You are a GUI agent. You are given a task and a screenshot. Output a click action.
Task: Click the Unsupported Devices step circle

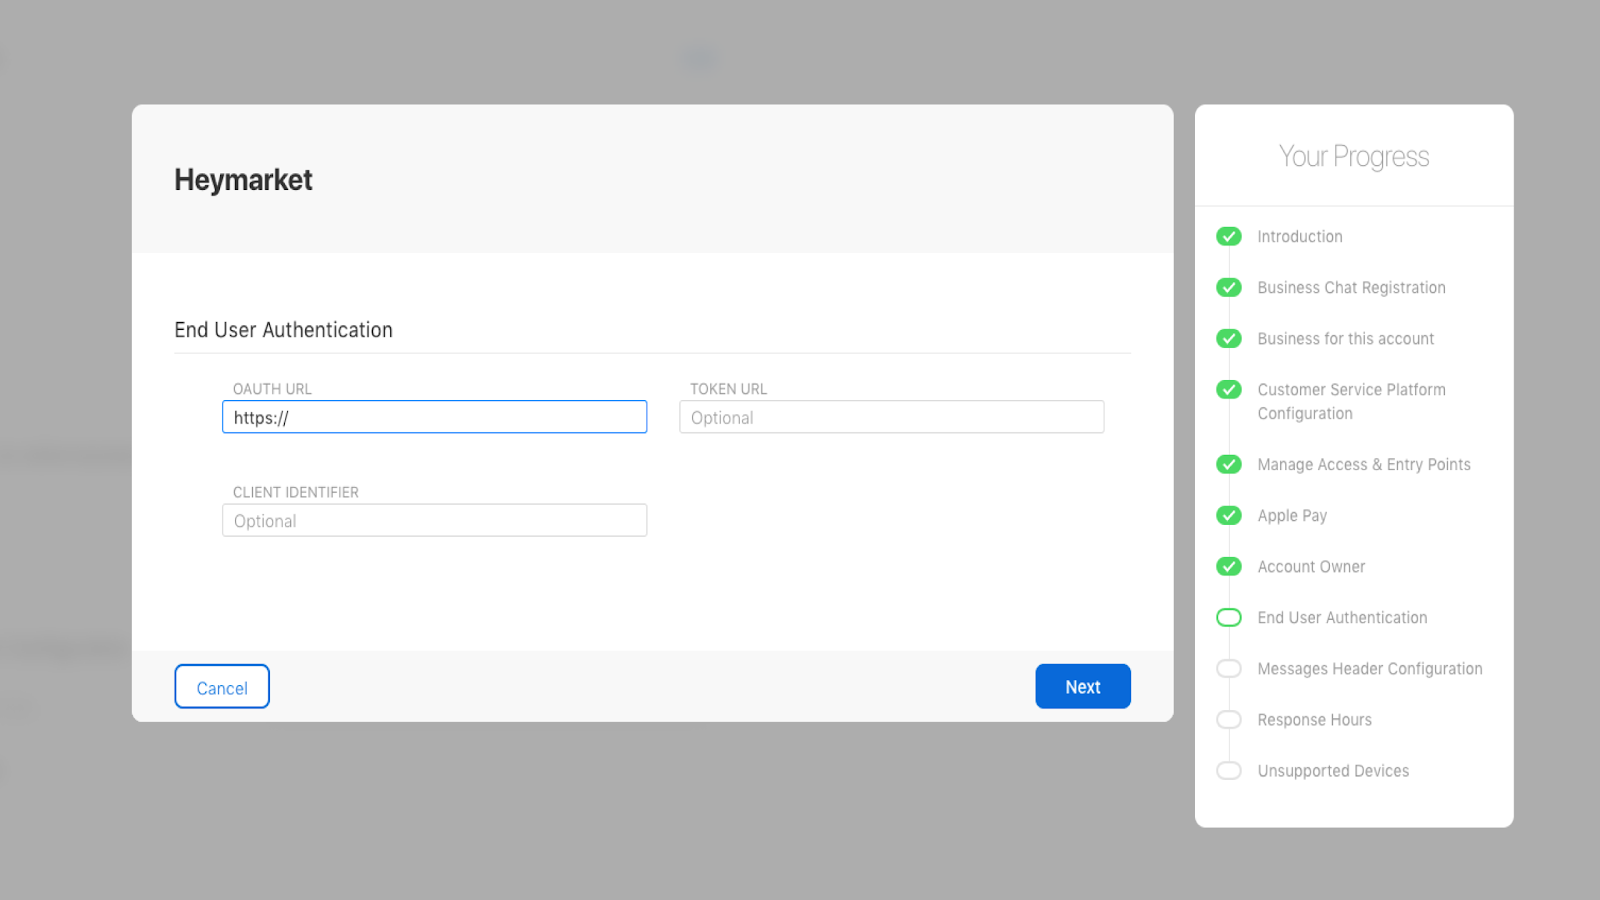[1229, 770]
